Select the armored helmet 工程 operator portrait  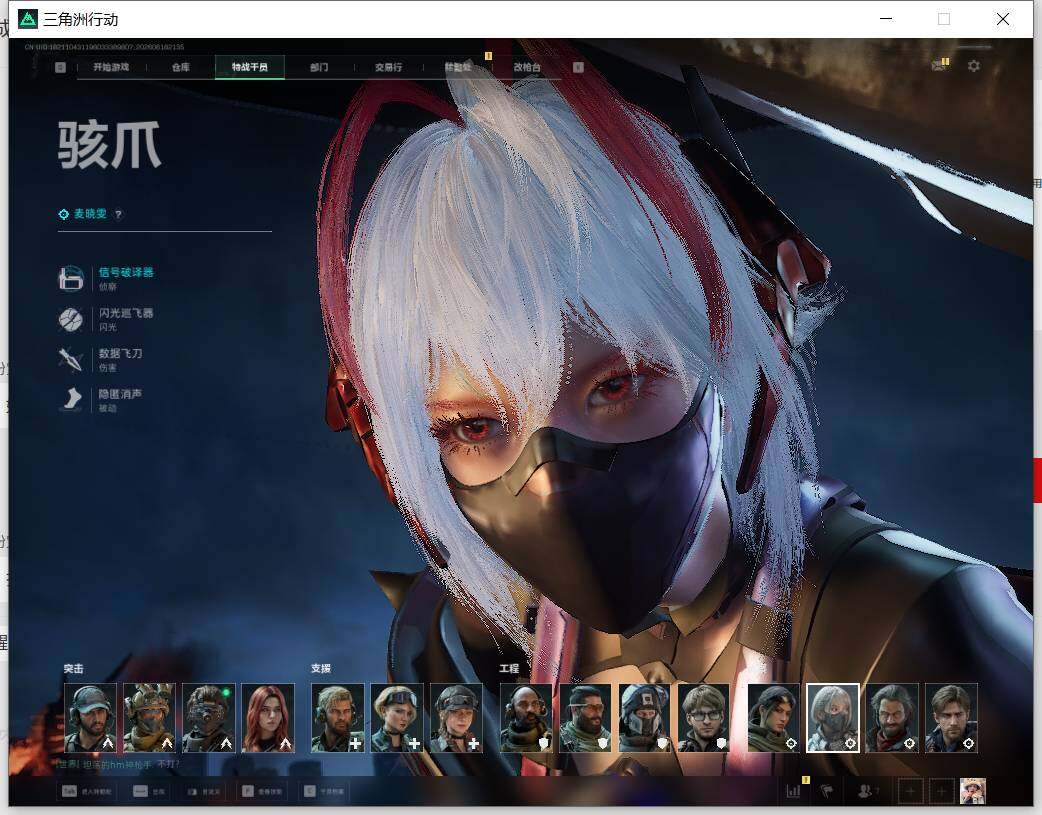pyautogui.click(x=645, y=718)
